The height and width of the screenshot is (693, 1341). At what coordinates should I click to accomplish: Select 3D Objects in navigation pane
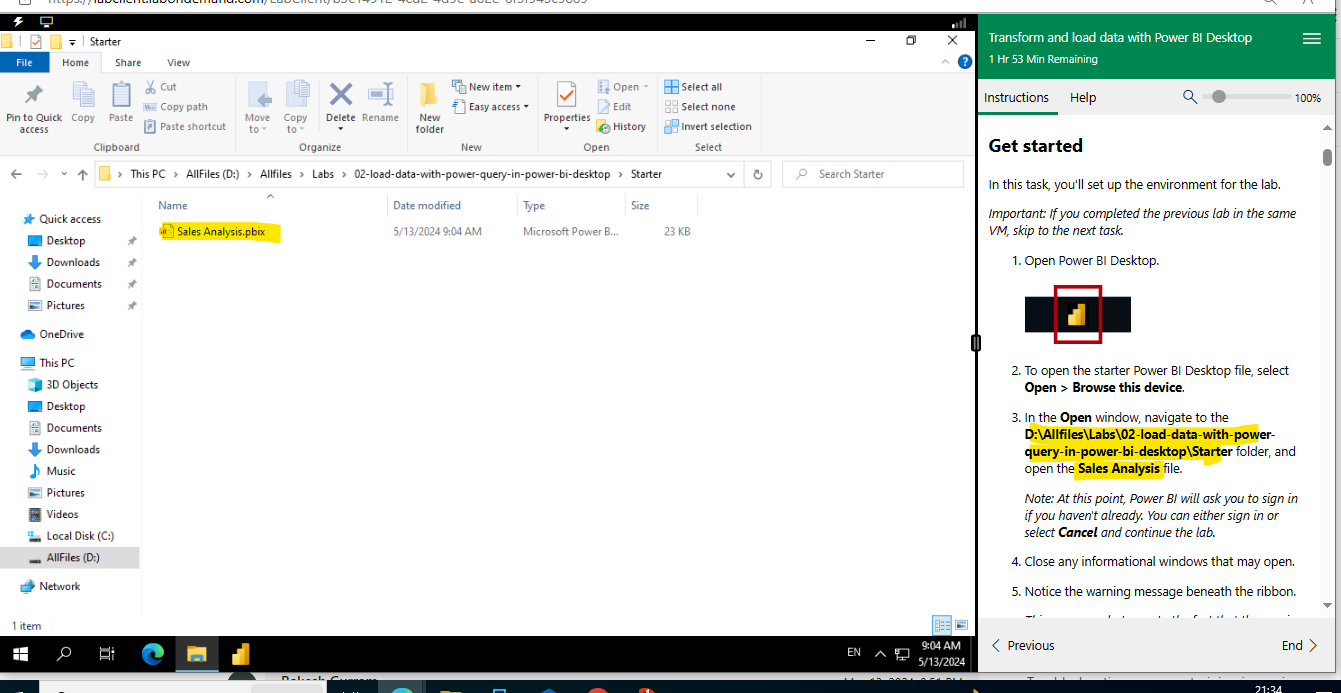pos(72,385)
